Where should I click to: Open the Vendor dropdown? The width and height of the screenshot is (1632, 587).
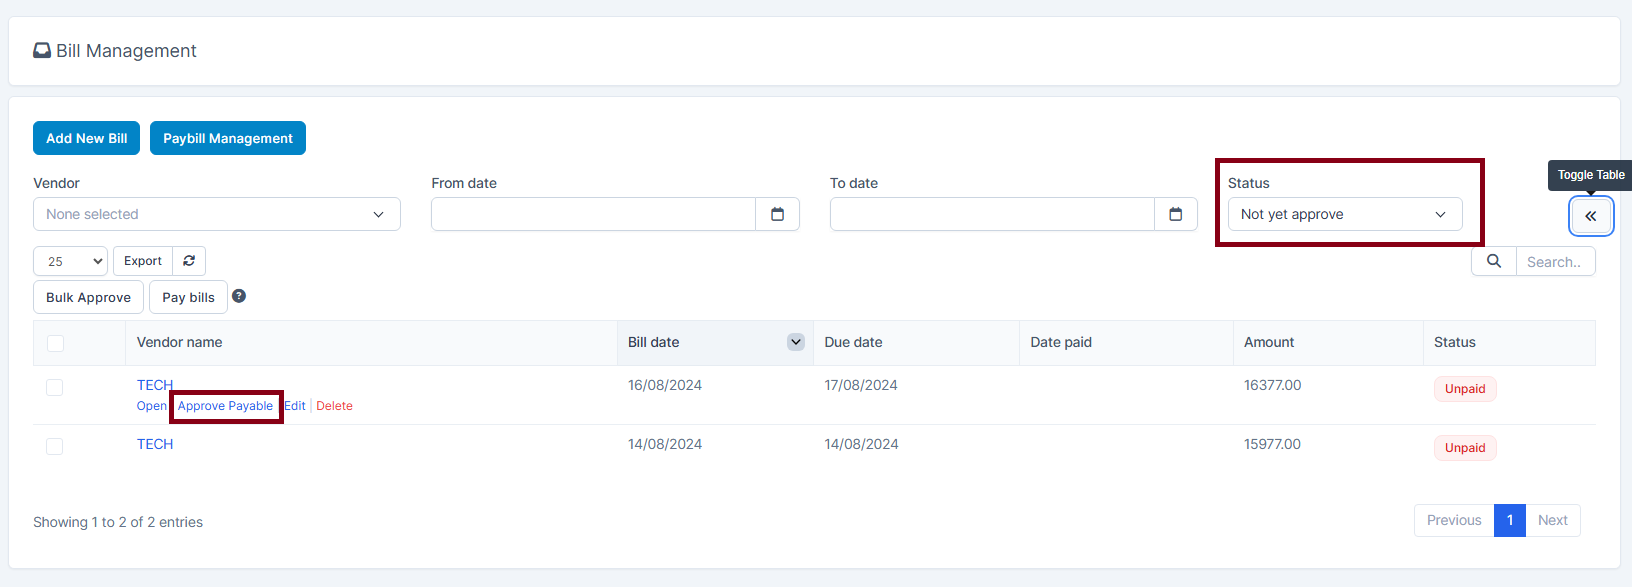[216, 214]
